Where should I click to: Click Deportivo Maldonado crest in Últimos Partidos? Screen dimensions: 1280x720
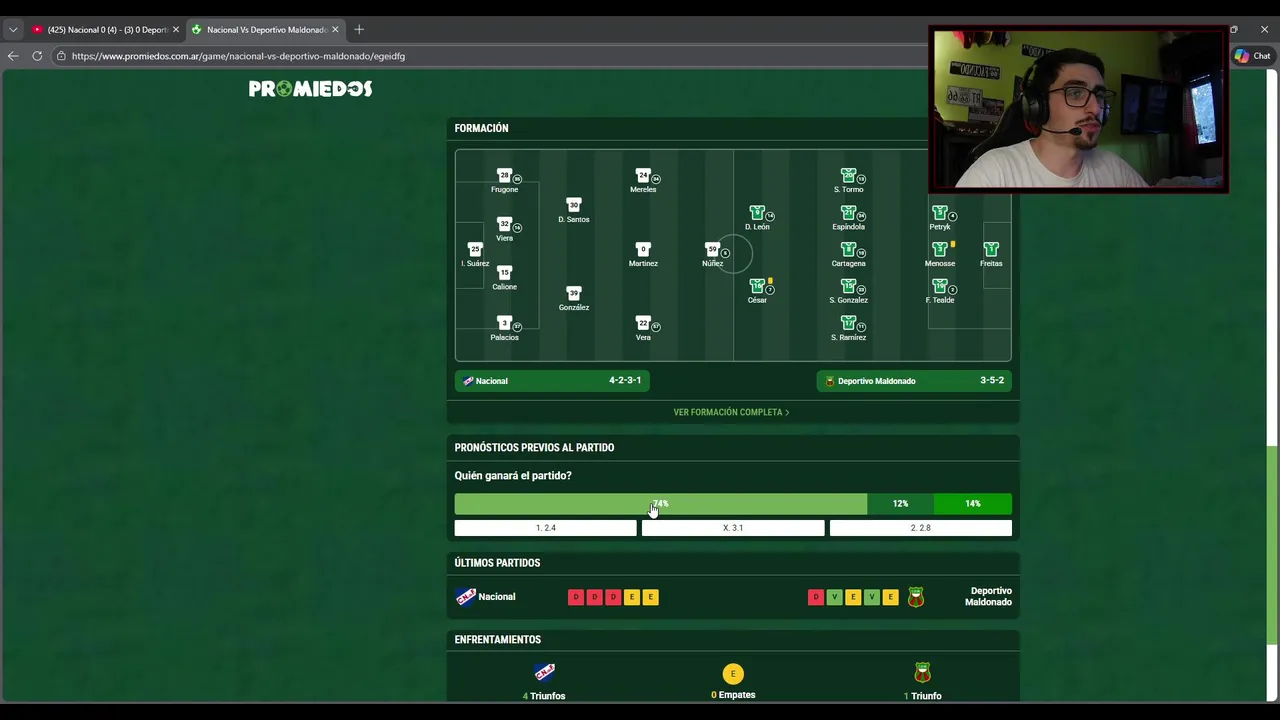tap(916, 597)
